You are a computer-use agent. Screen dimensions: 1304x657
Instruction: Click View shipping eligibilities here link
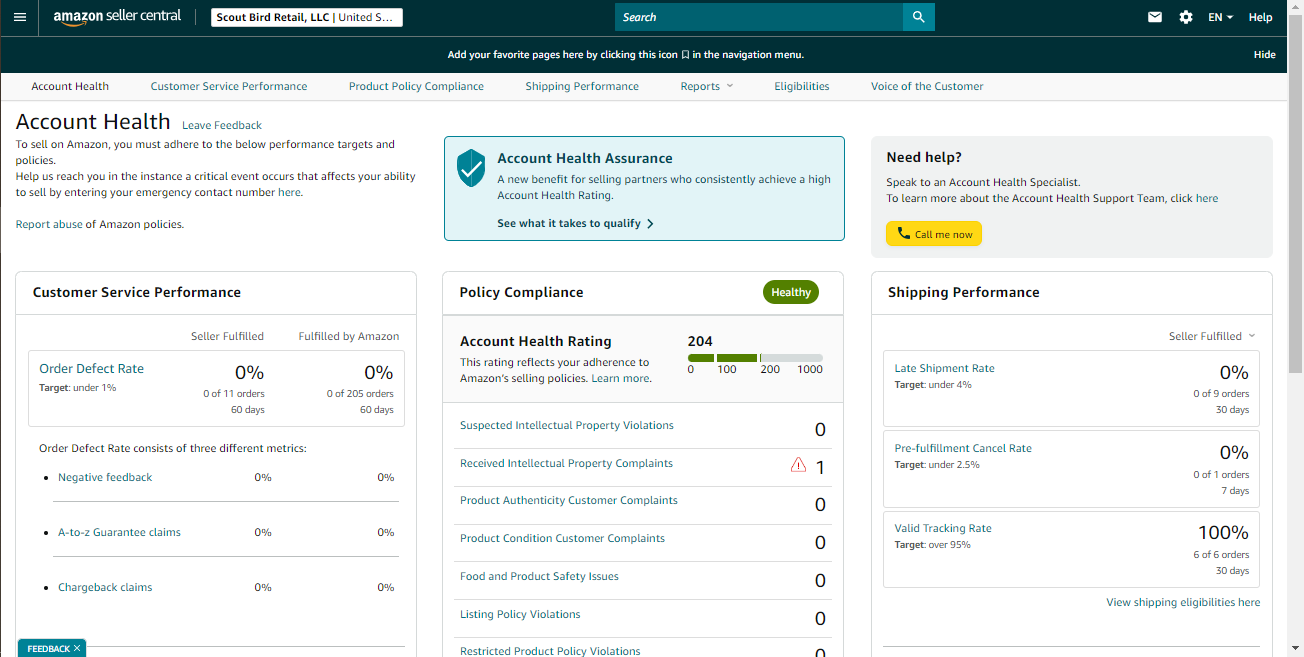[x=1183, y=602]
